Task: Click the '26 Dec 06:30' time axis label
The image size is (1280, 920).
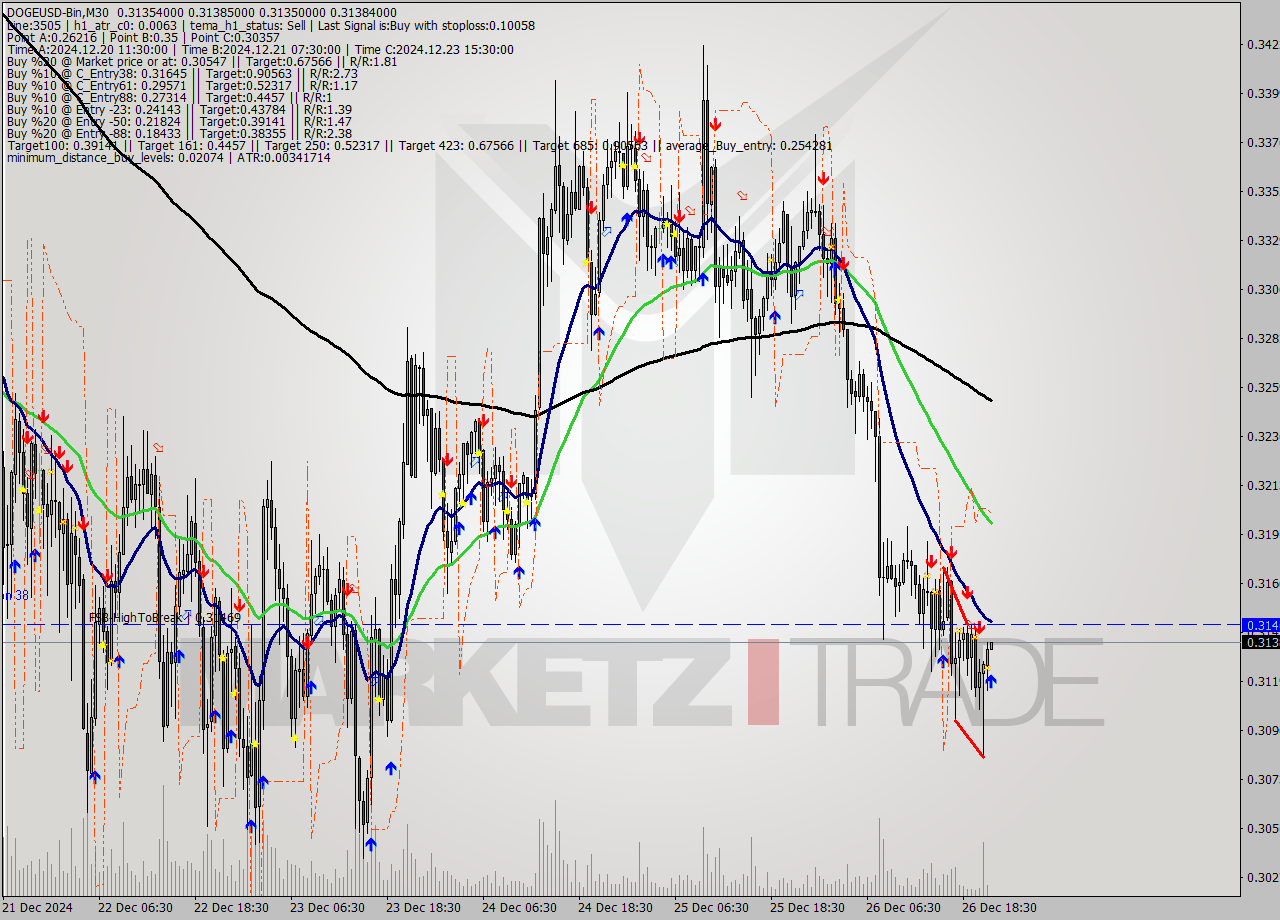Action: [x=904, y=908]
